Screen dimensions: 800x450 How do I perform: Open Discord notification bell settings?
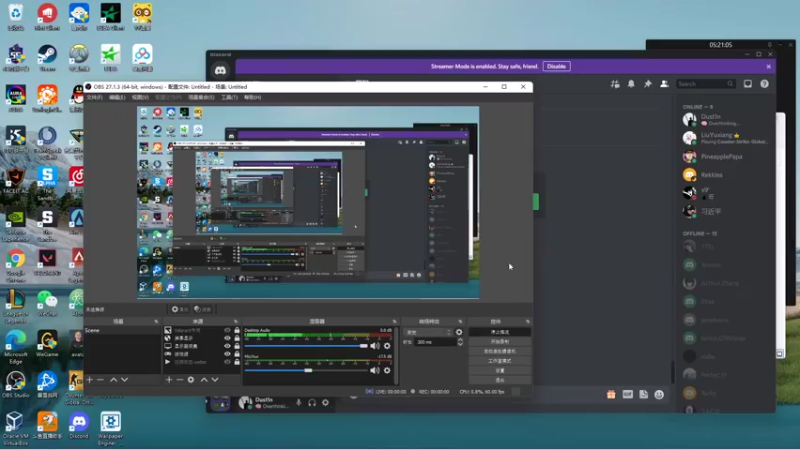pyautogui.click(x=631, y=84)
